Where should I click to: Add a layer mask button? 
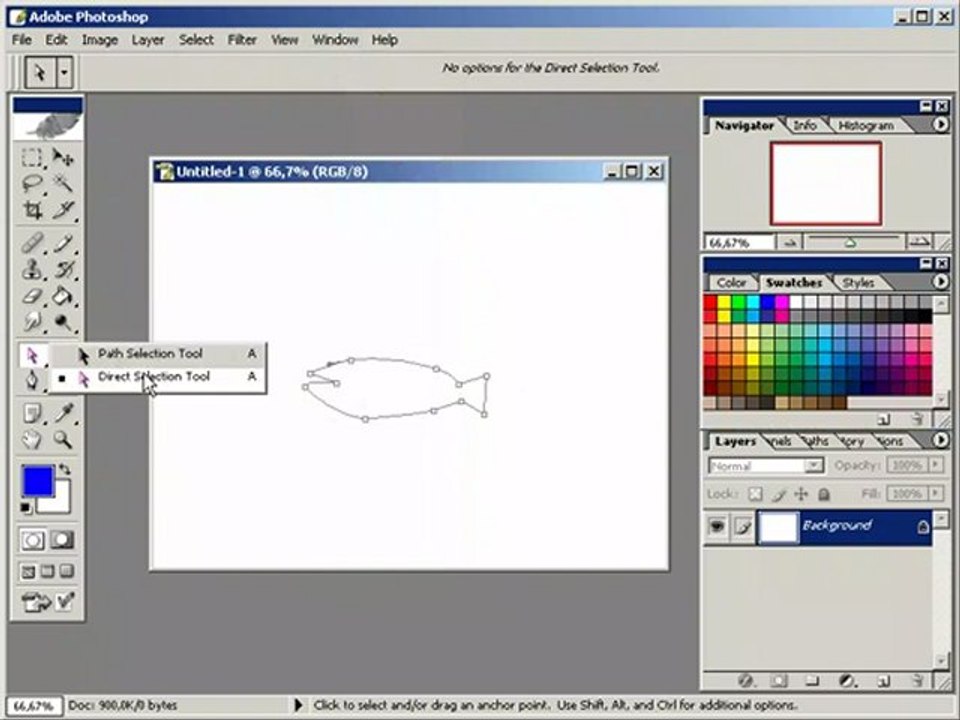[x=779, y=680]
